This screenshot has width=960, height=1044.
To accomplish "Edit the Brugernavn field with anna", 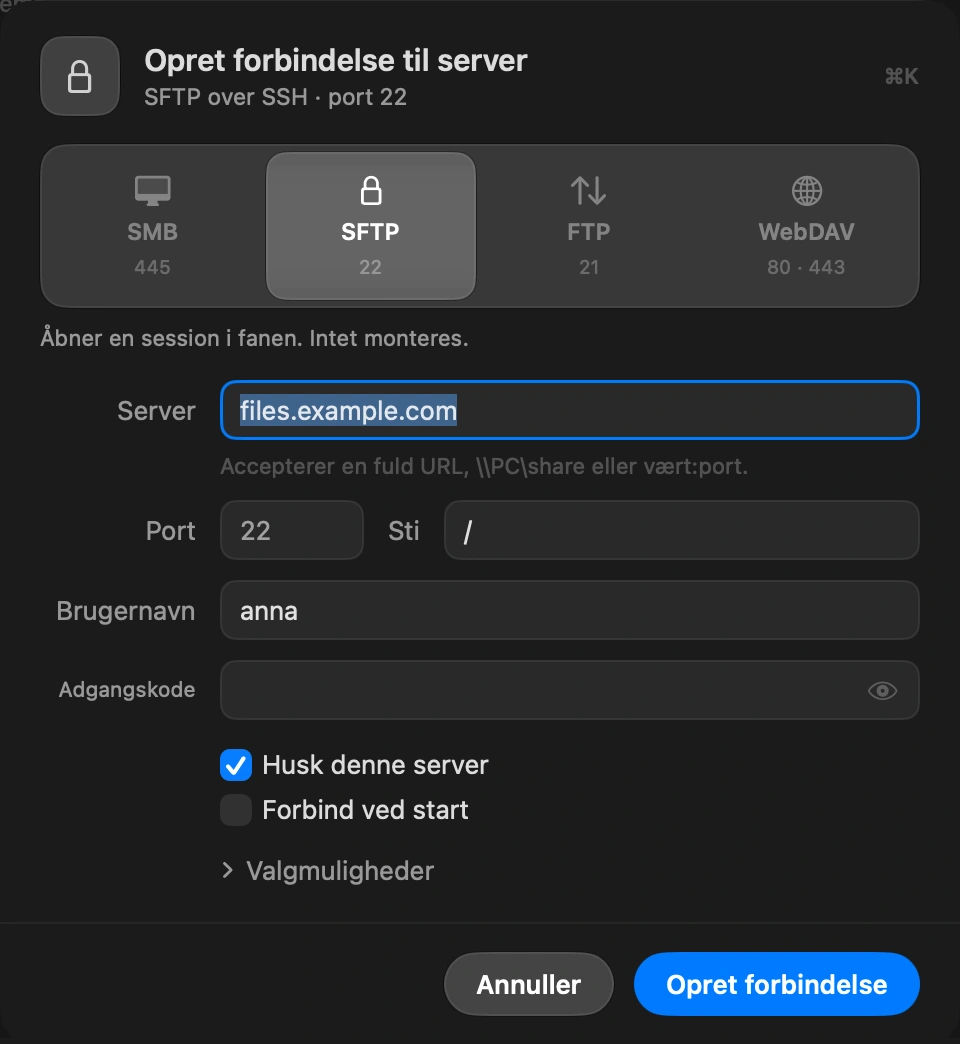I will (570, 611).
